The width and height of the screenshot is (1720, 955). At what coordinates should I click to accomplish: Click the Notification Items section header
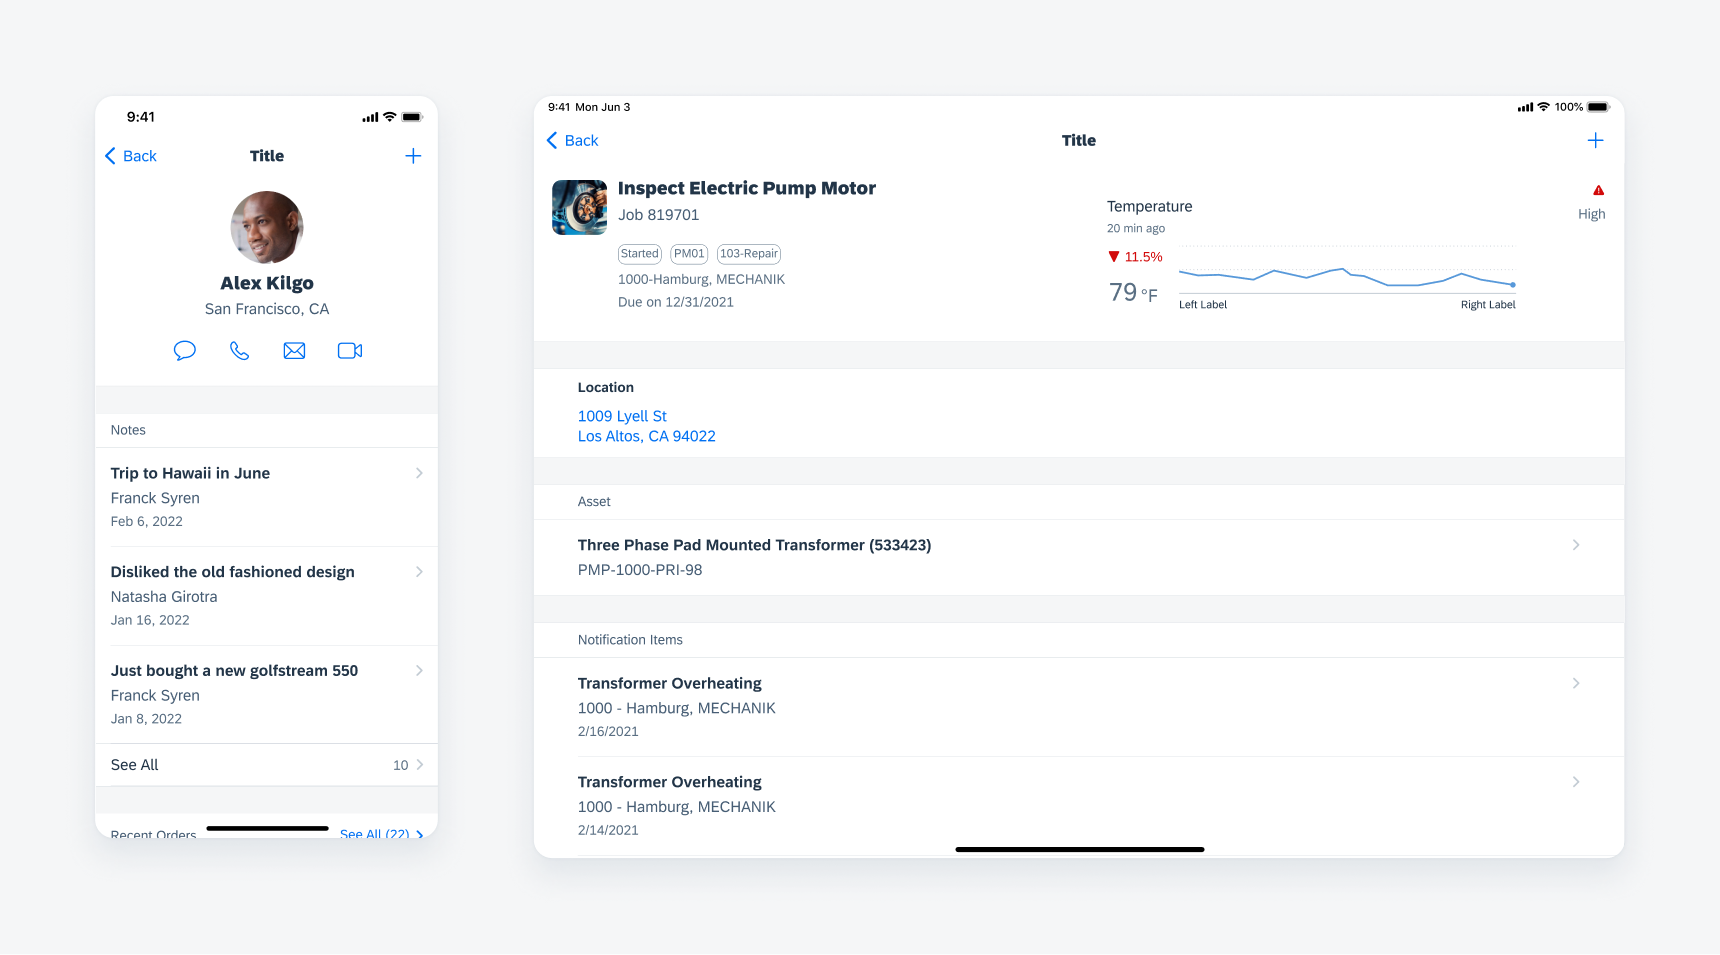point(630,640)
